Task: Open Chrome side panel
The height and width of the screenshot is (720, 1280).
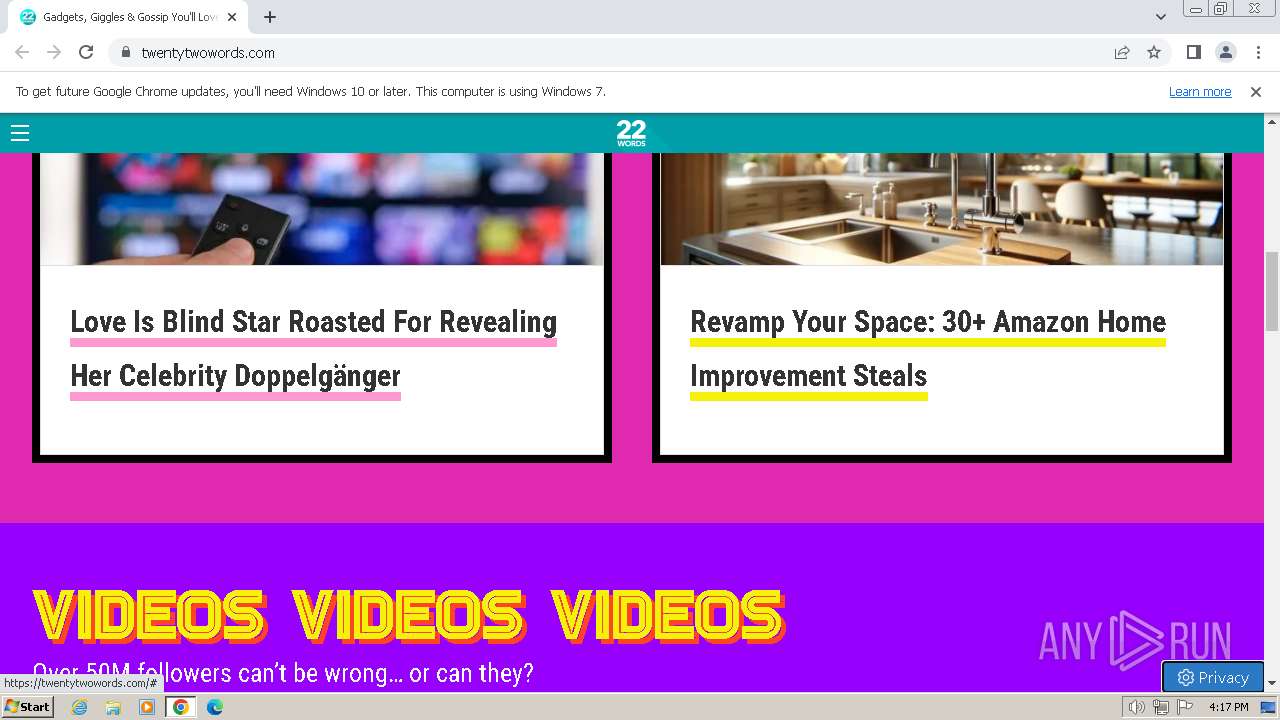Action: [x=1193, y=52]
